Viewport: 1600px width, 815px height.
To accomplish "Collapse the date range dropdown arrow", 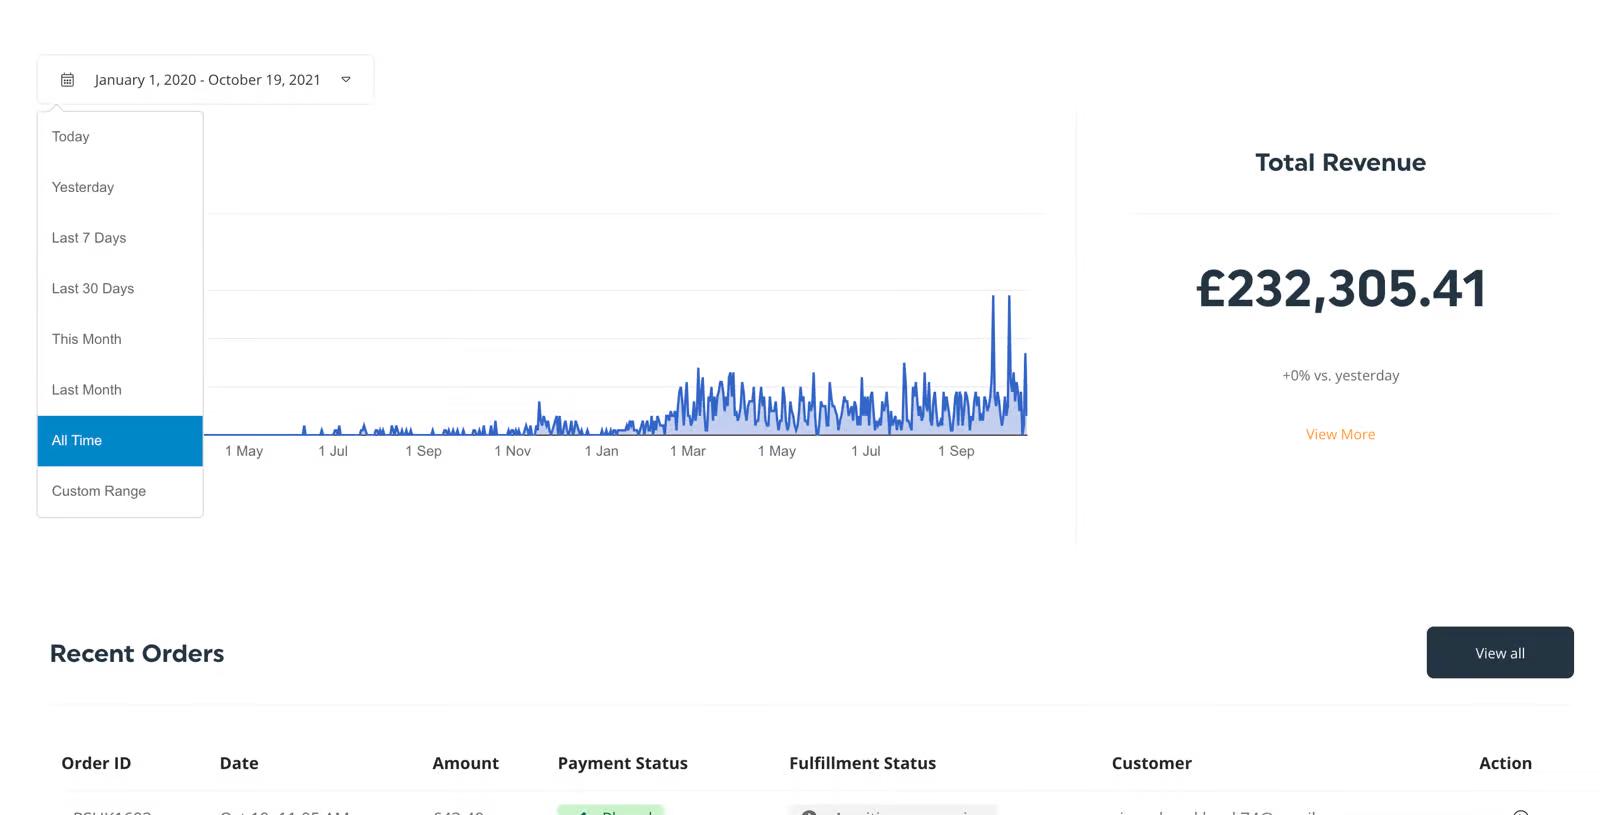I will 346,80.
